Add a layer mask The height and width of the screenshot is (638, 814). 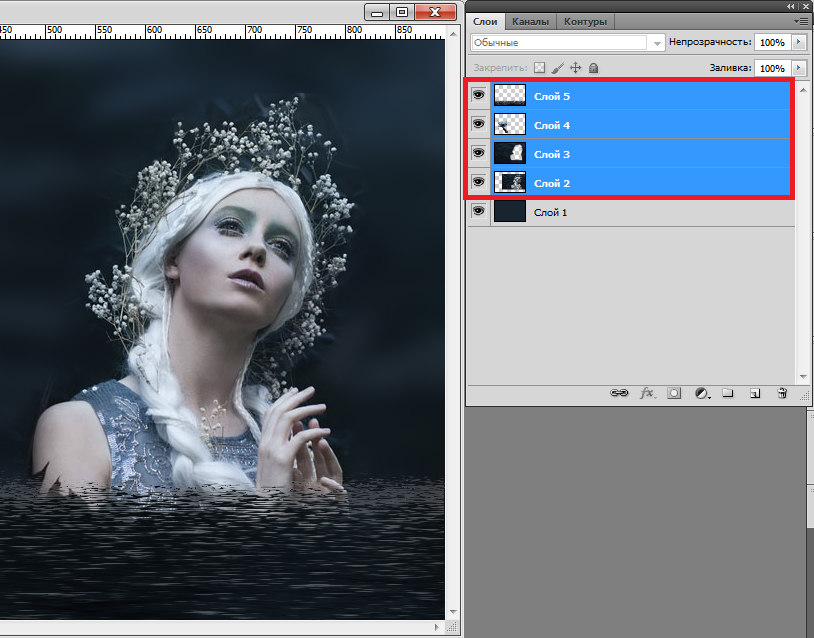(674, 394)
